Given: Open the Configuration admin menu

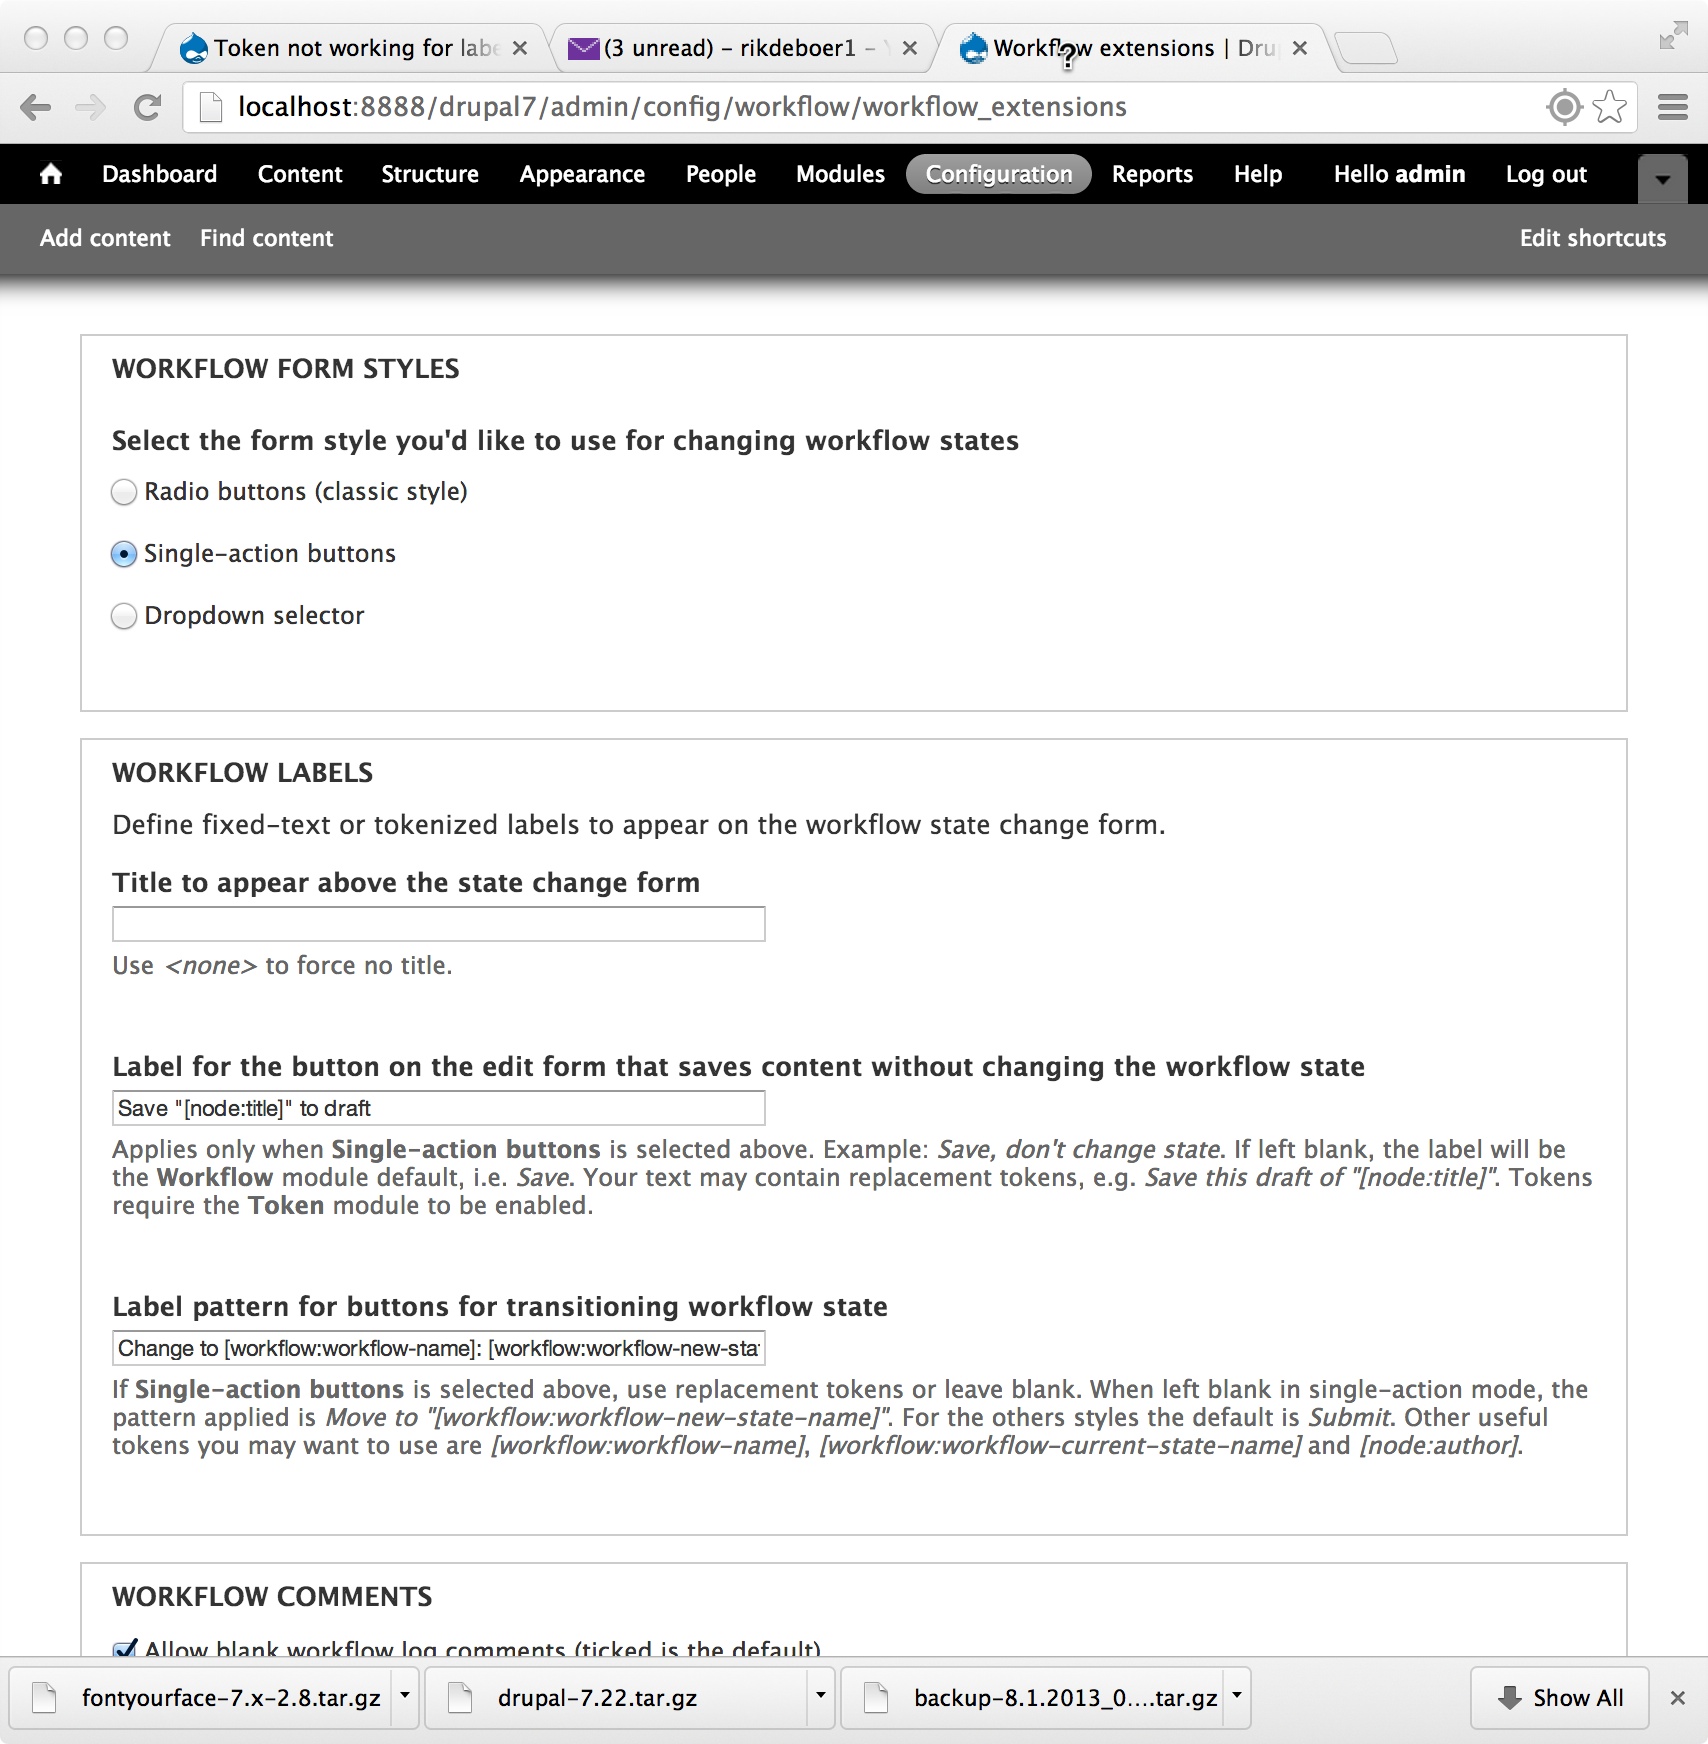Looking at the screenshot, I should (998, 174).
